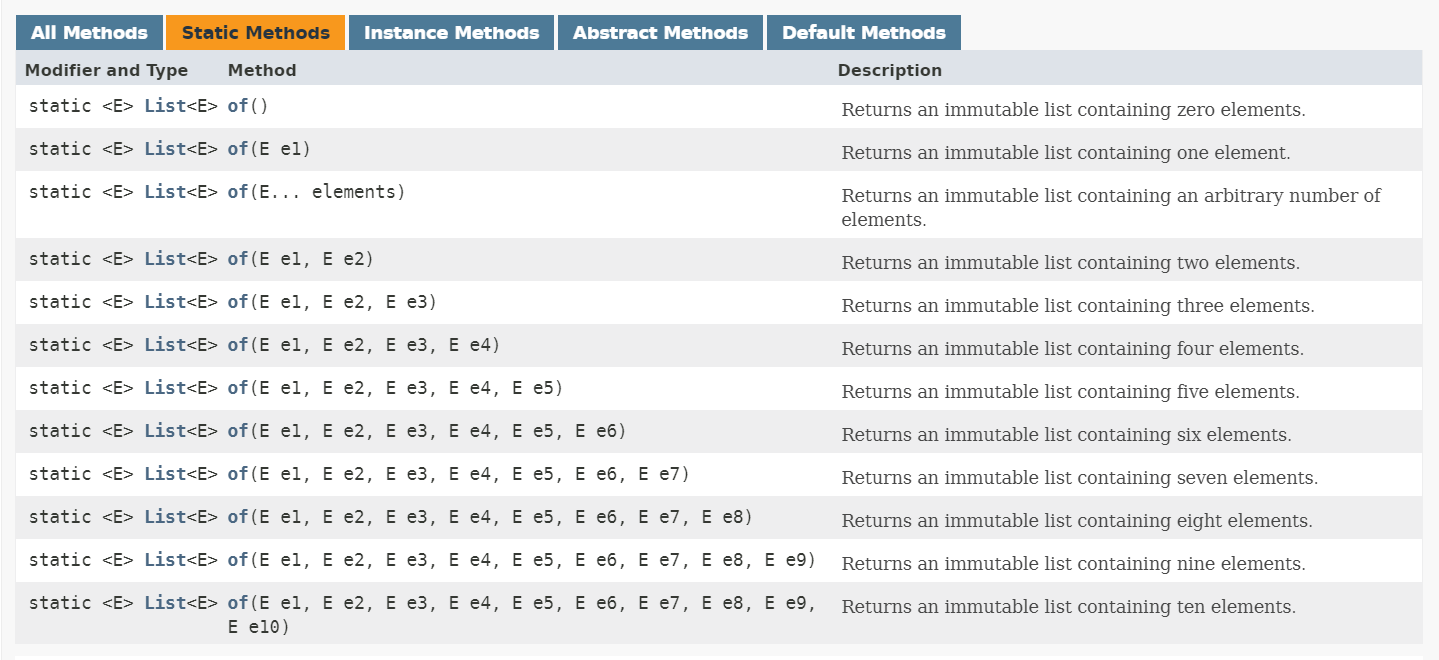Show the Abstract Methods tab
1439x660 pixels.
(660, 33)
